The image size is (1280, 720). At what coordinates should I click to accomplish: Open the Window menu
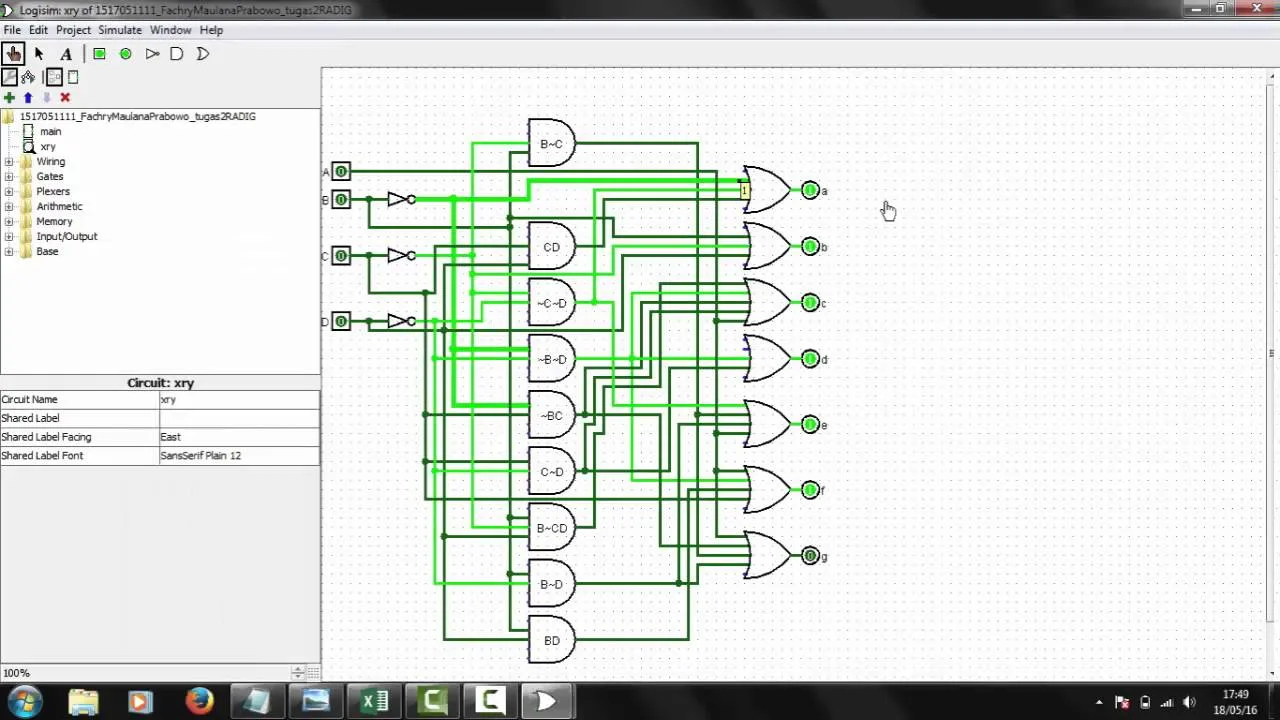point(170,30)
